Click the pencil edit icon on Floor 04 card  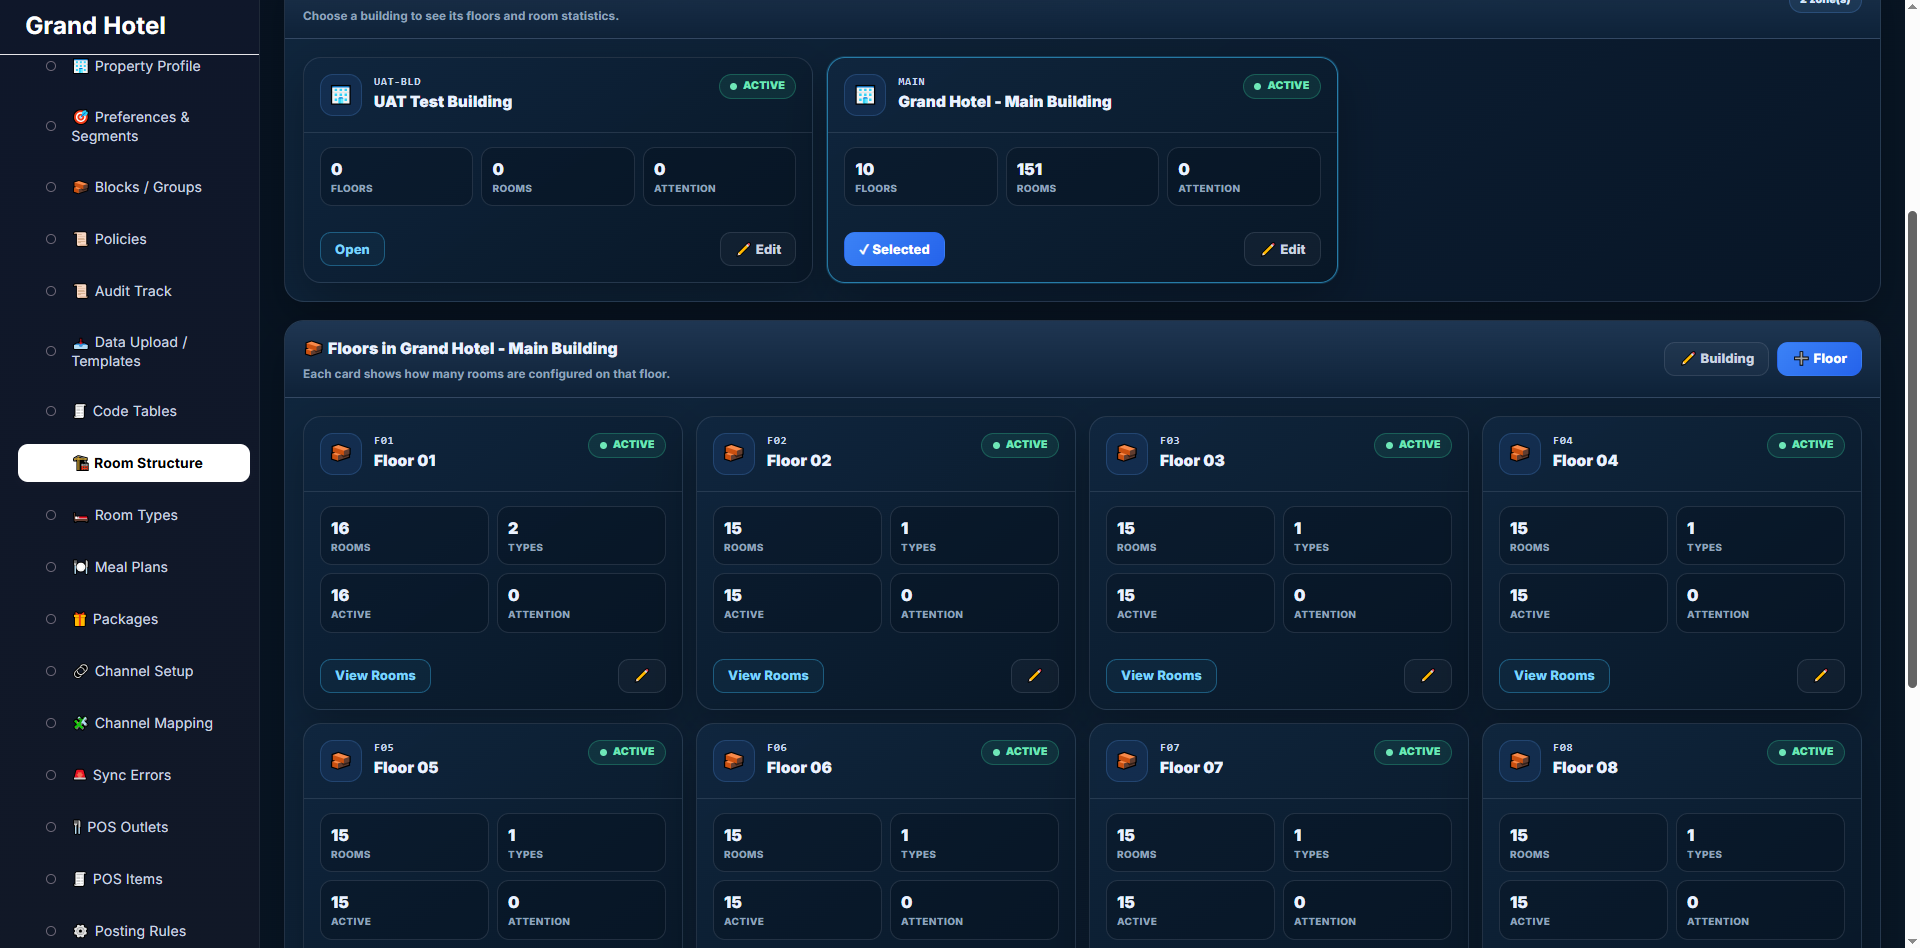pyautogui.click(x=1821, y=676)
